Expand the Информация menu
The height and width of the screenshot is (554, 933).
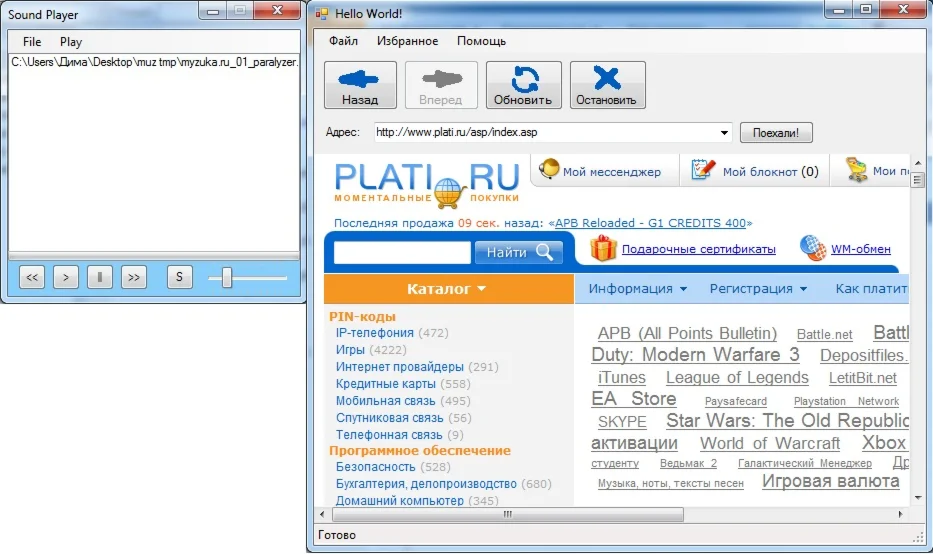tap(637, 289)
